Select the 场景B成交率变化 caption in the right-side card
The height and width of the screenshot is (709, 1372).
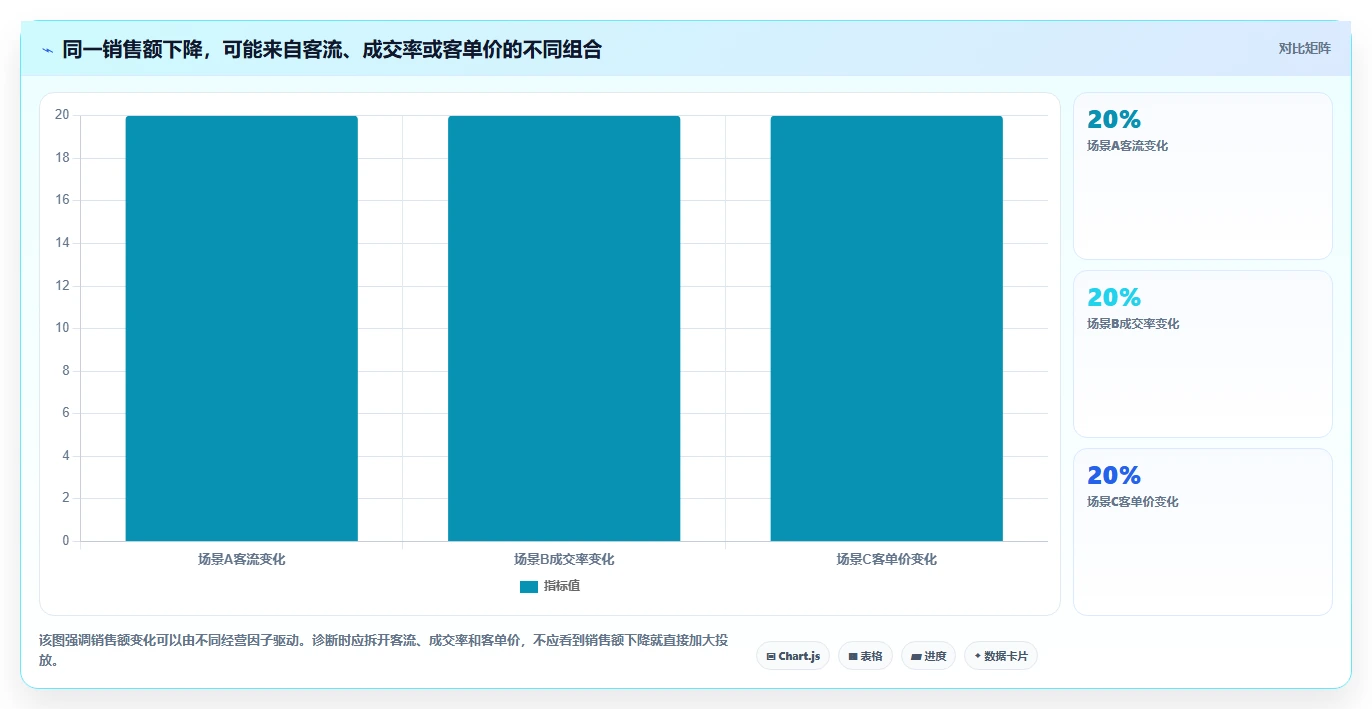[x=1133, y=324]
